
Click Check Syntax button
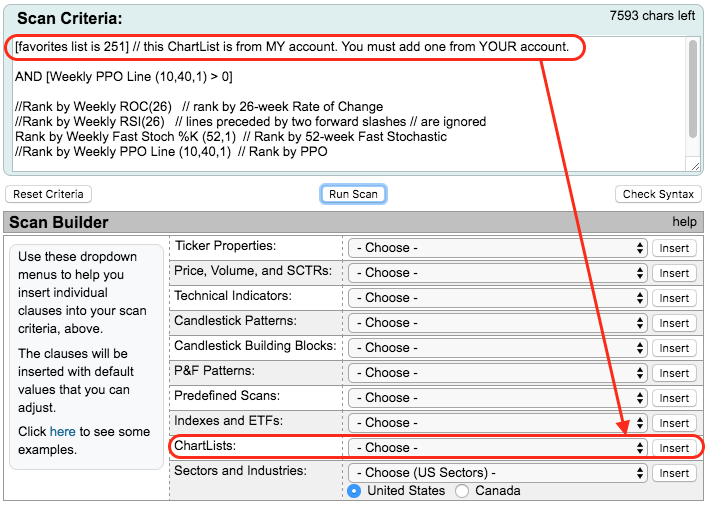coord(658,194)
